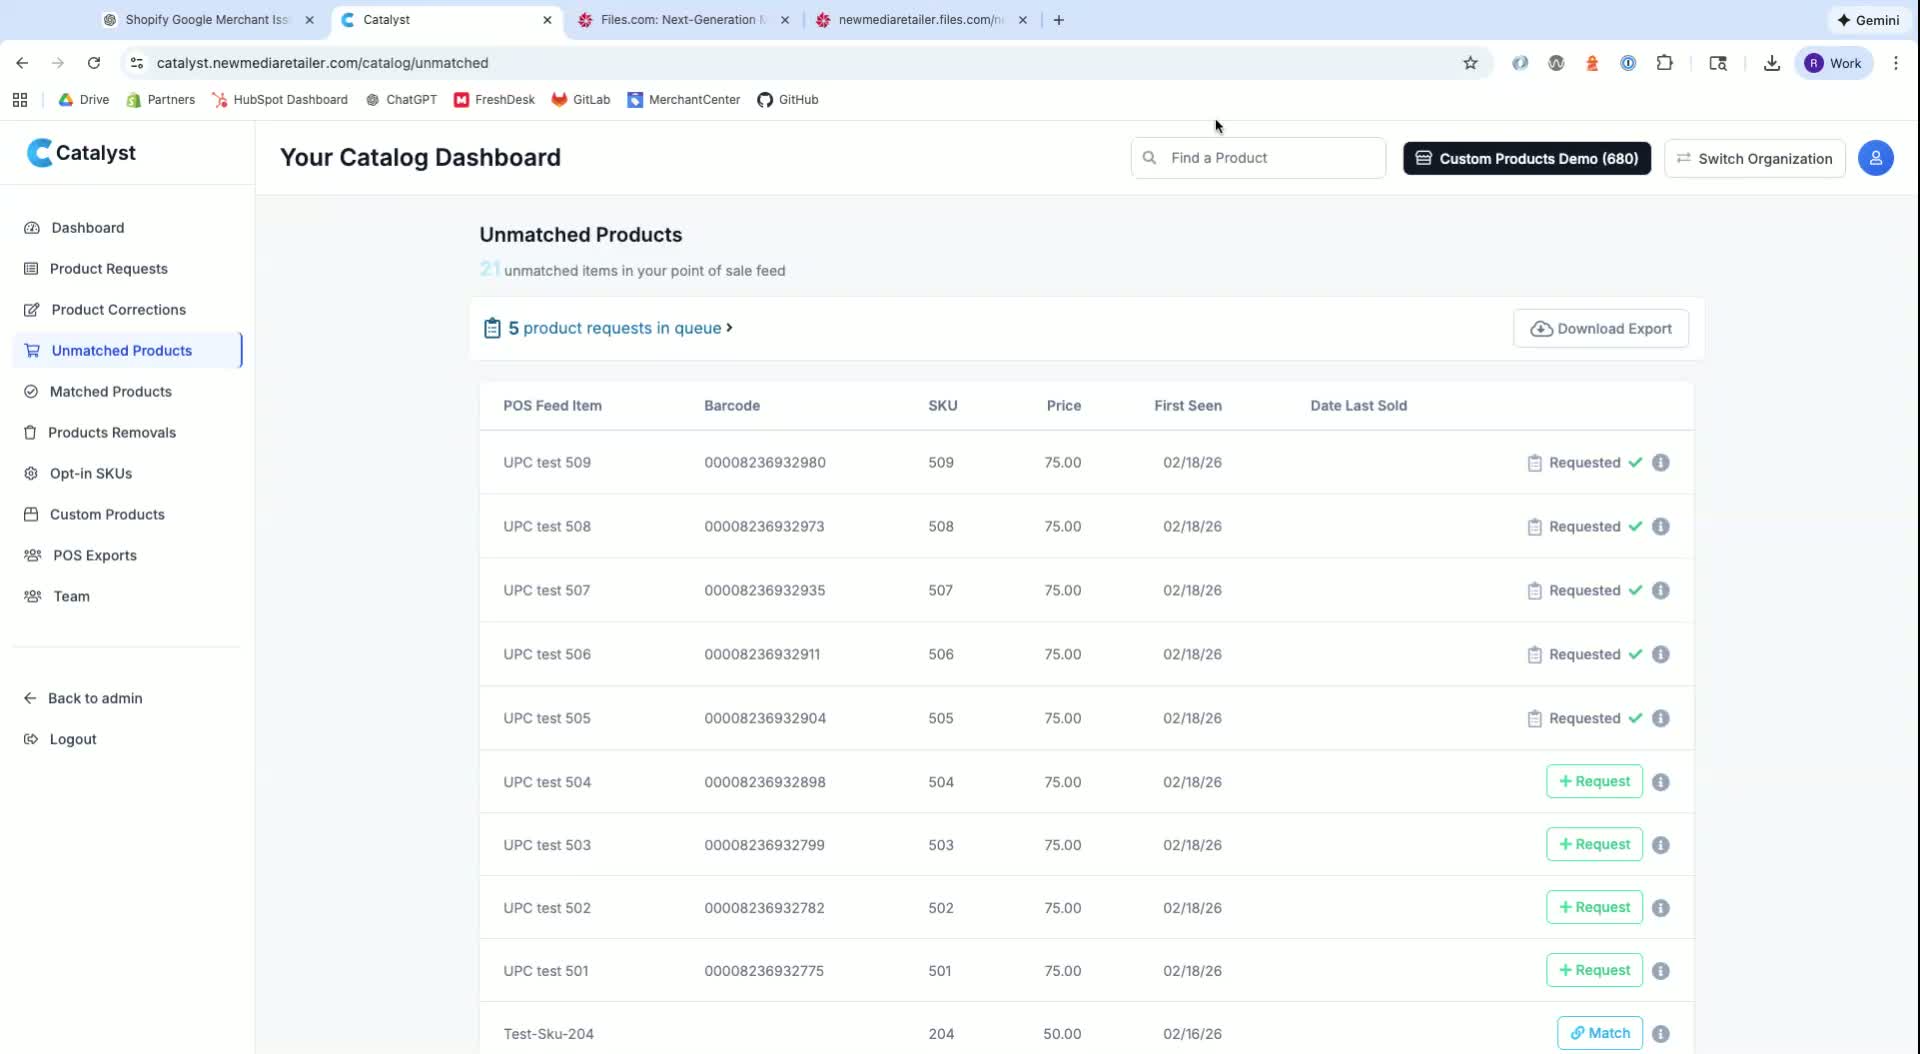Open ChatGPT bookmark

coord(401,100)
